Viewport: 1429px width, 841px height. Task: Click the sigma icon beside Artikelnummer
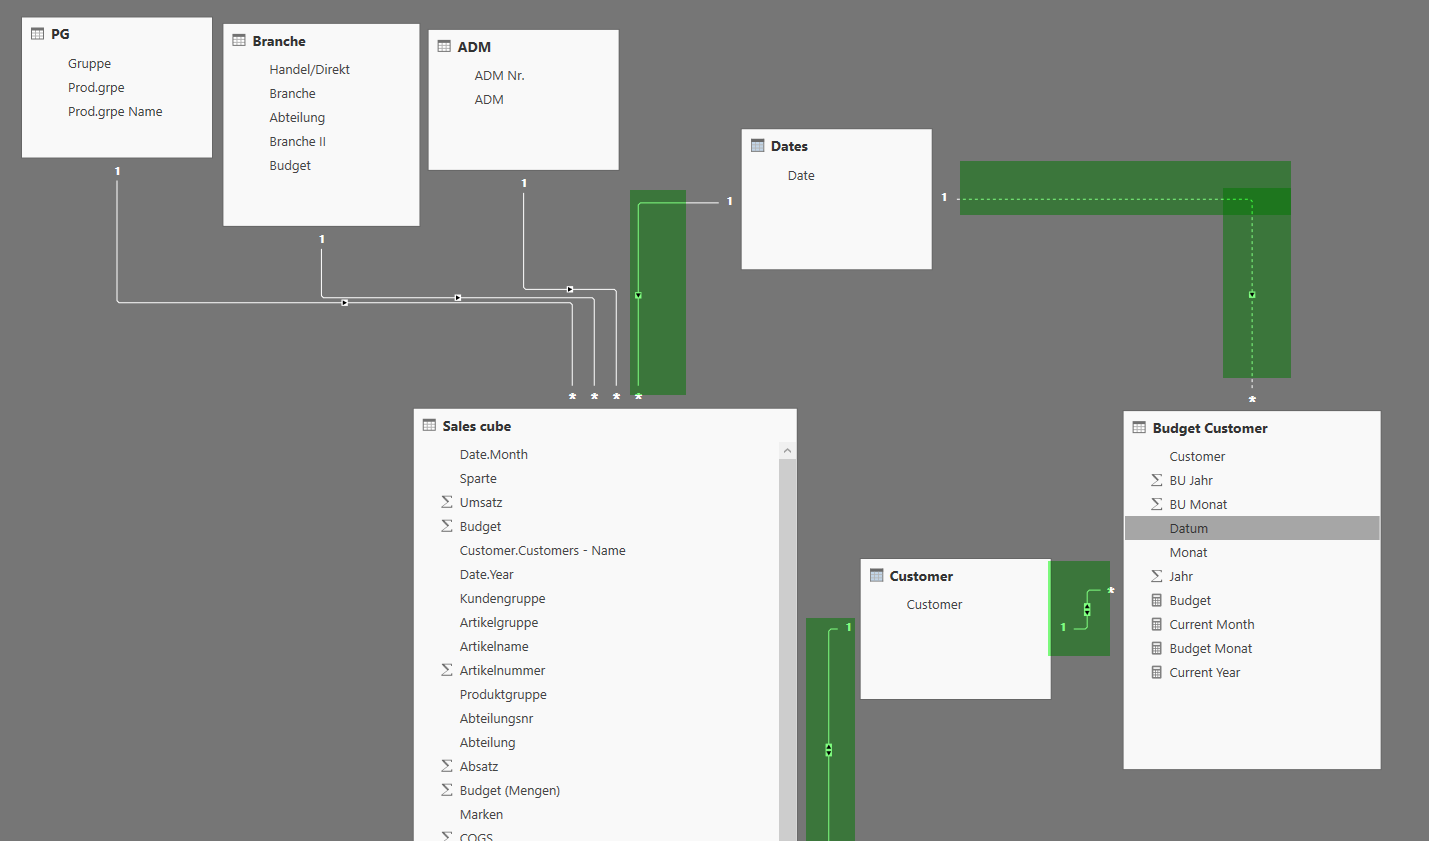446,670
